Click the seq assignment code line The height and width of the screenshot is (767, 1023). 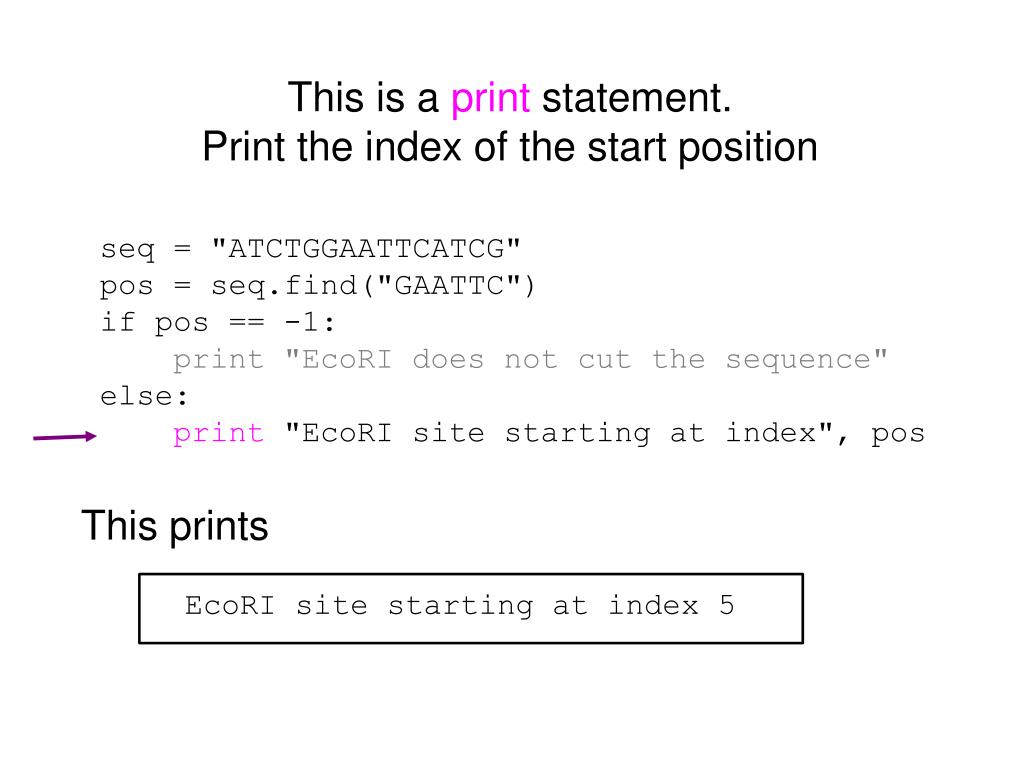(x=311, y=249)
